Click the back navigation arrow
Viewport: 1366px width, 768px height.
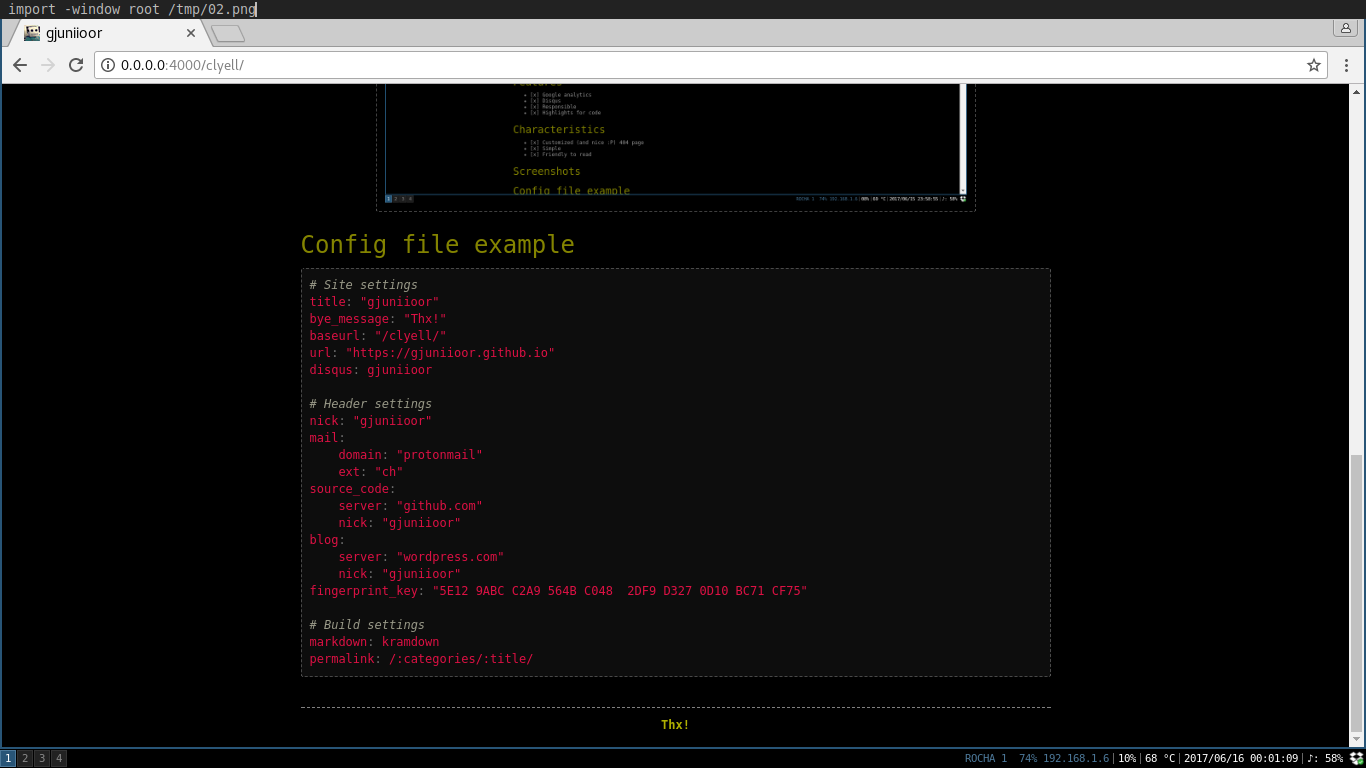pos(20,65)
